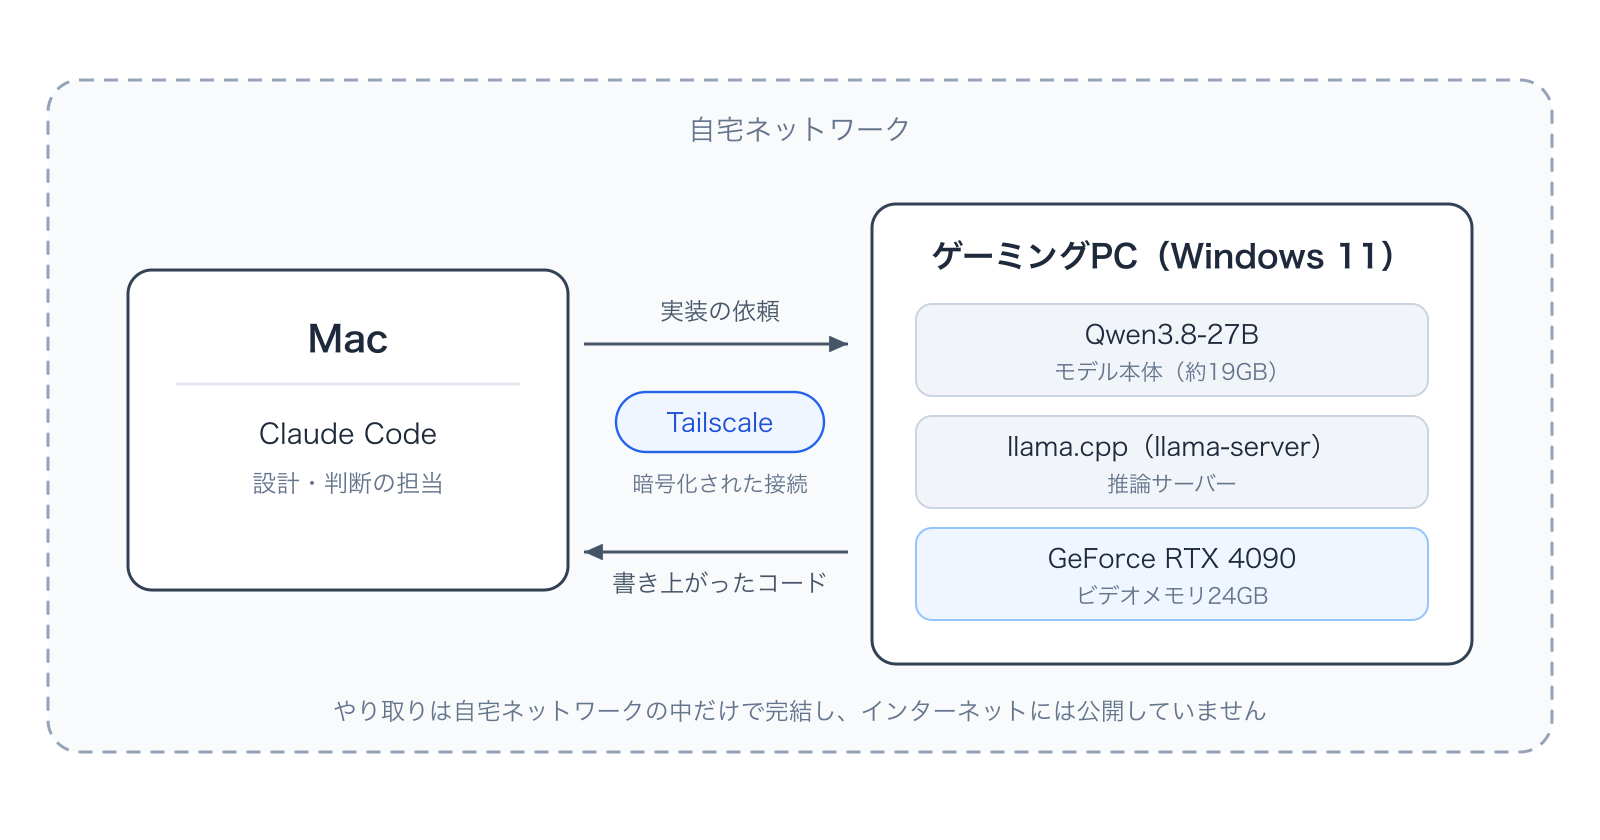This screenshot has height=840, width=1600.
Task: Click the footer note about 自宅ネットワーク
Action: 800,711
